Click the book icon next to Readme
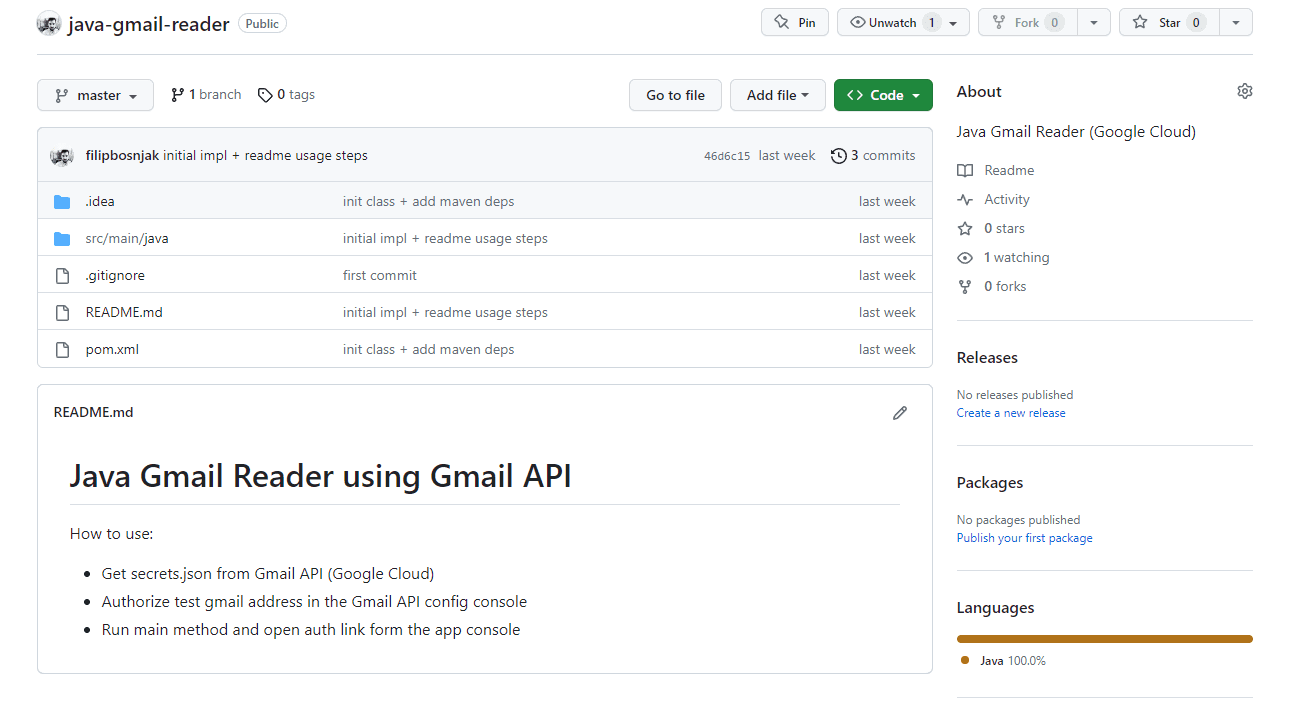This screenshot has width=1301, height=705. click(x=965, y=170)
